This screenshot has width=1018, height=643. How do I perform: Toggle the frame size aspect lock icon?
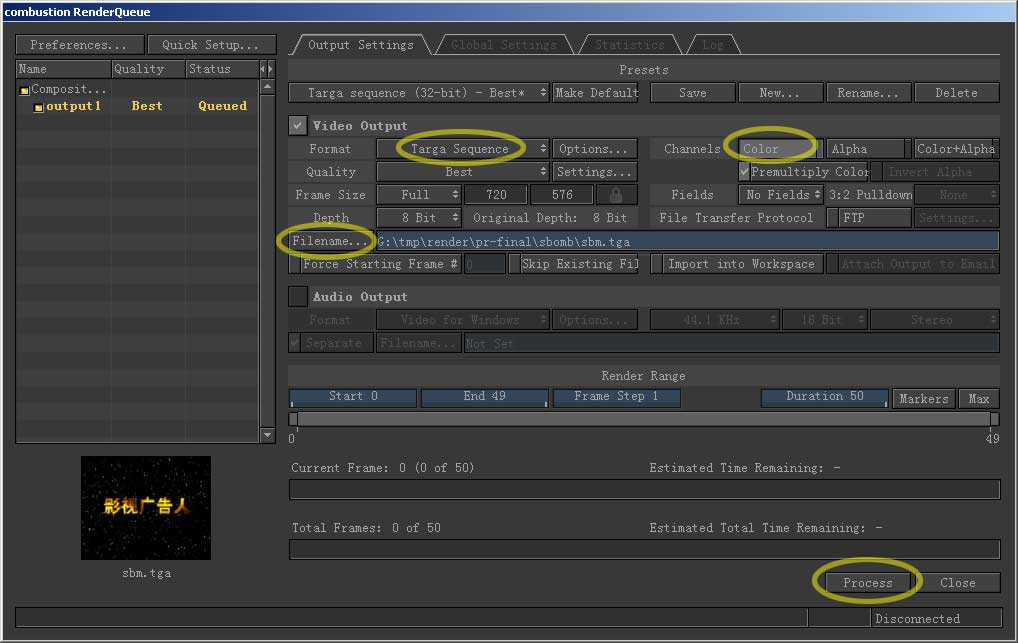615,195
